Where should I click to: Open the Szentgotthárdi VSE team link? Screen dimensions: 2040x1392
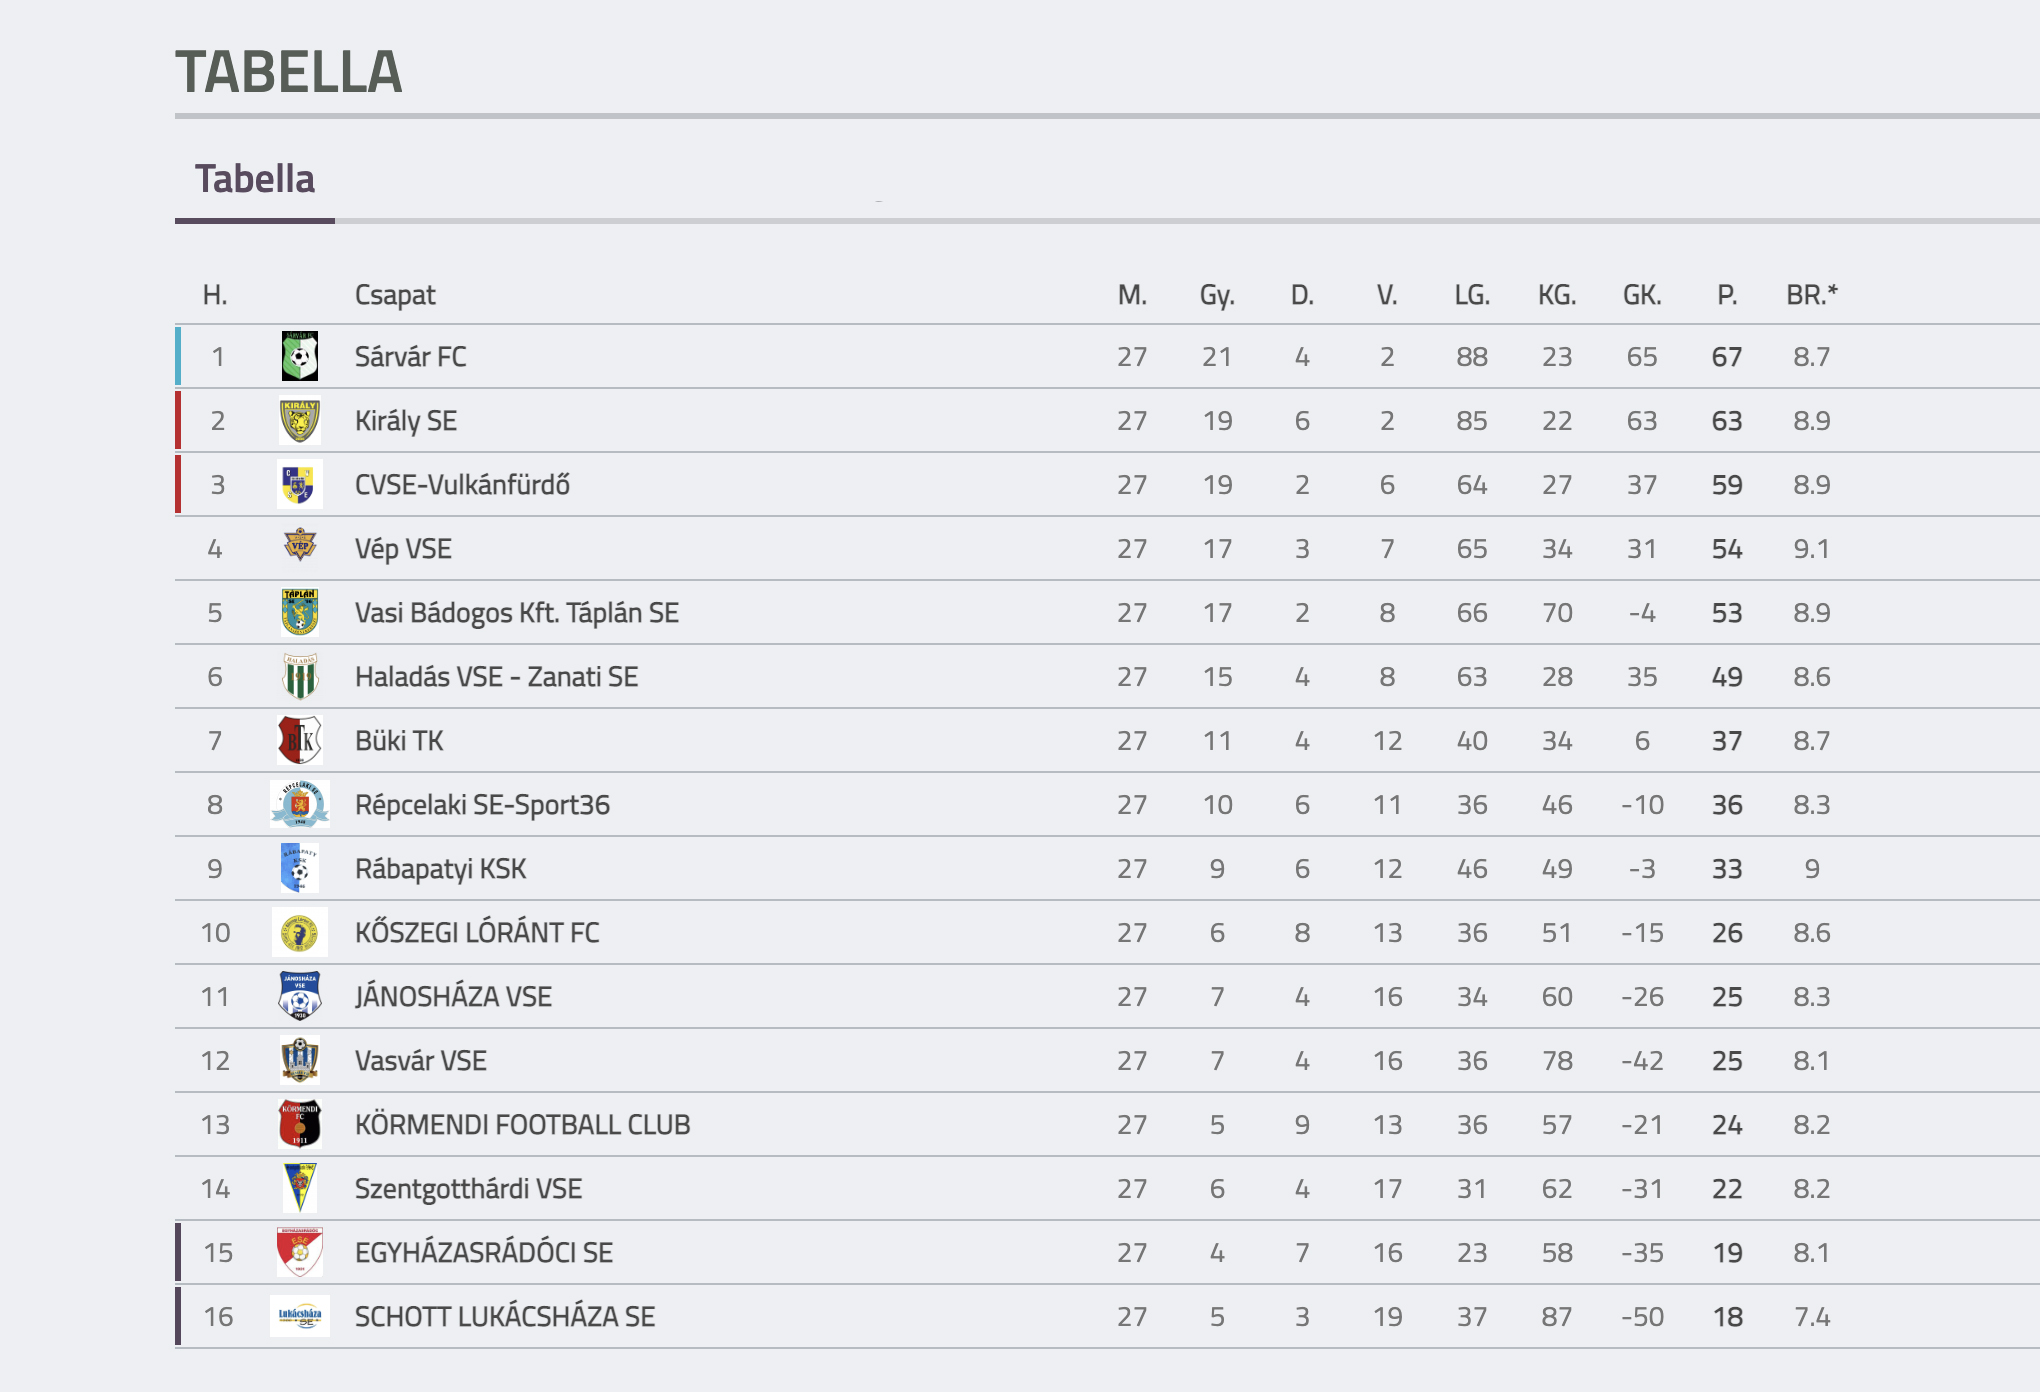coord(468,1188)
